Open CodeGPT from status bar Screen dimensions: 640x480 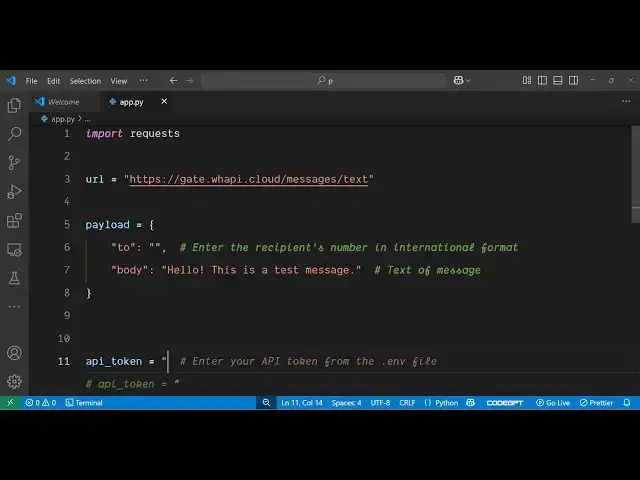[504, 403]
